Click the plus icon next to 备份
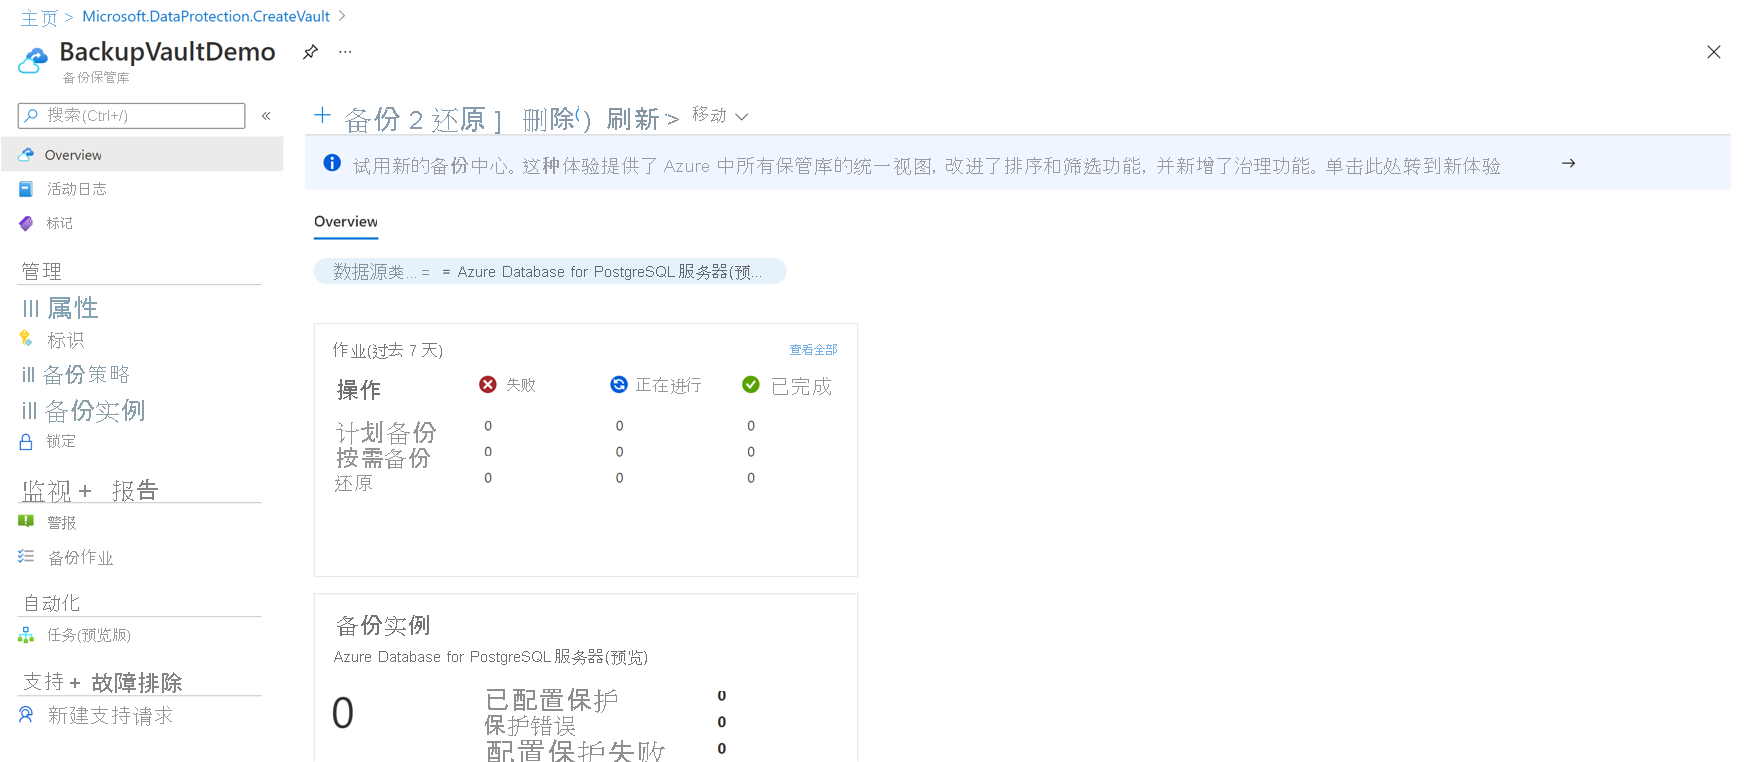 (x=322, y=115)
